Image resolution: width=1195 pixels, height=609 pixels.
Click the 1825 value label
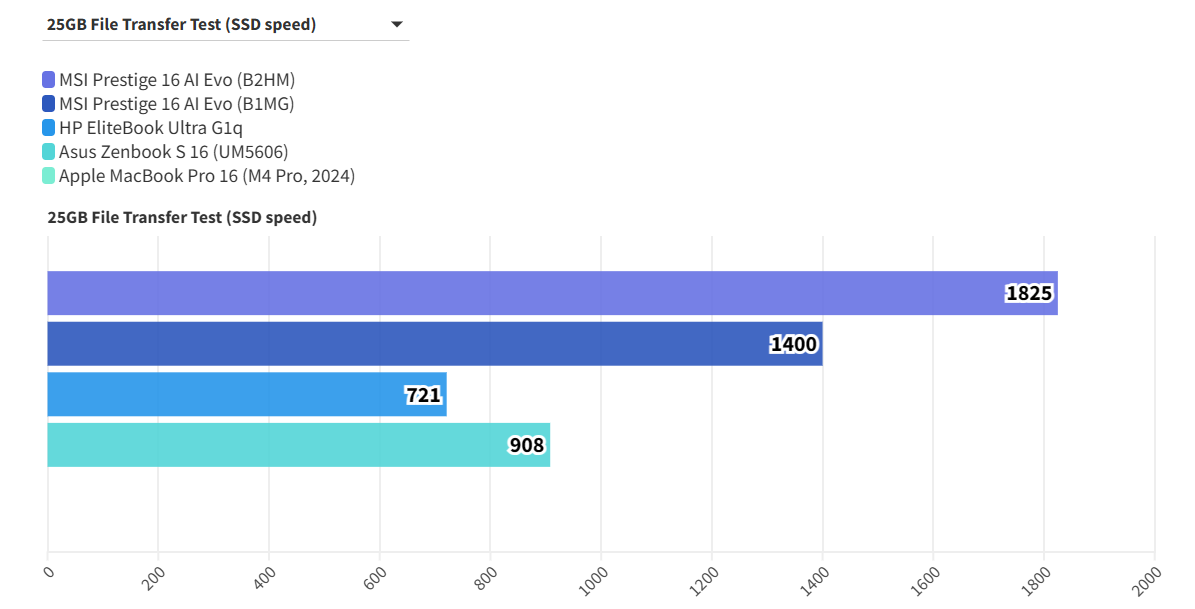1029,294
